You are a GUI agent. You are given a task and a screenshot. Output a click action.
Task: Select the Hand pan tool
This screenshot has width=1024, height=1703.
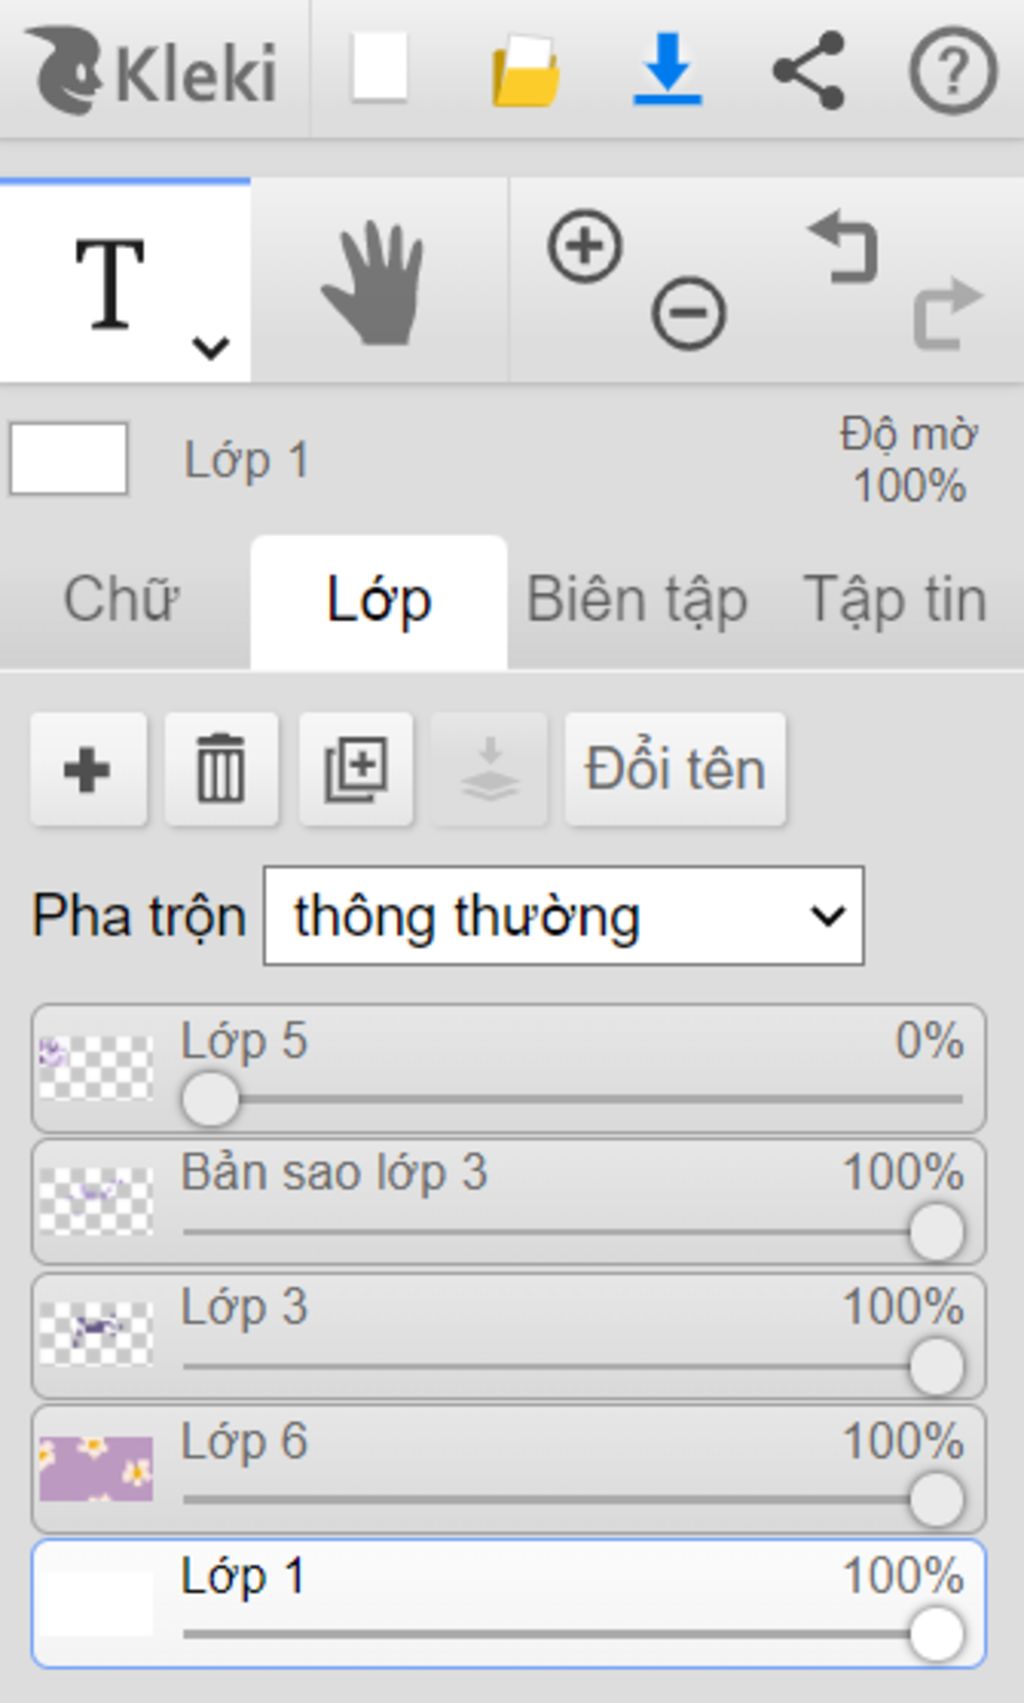[374, 283]
